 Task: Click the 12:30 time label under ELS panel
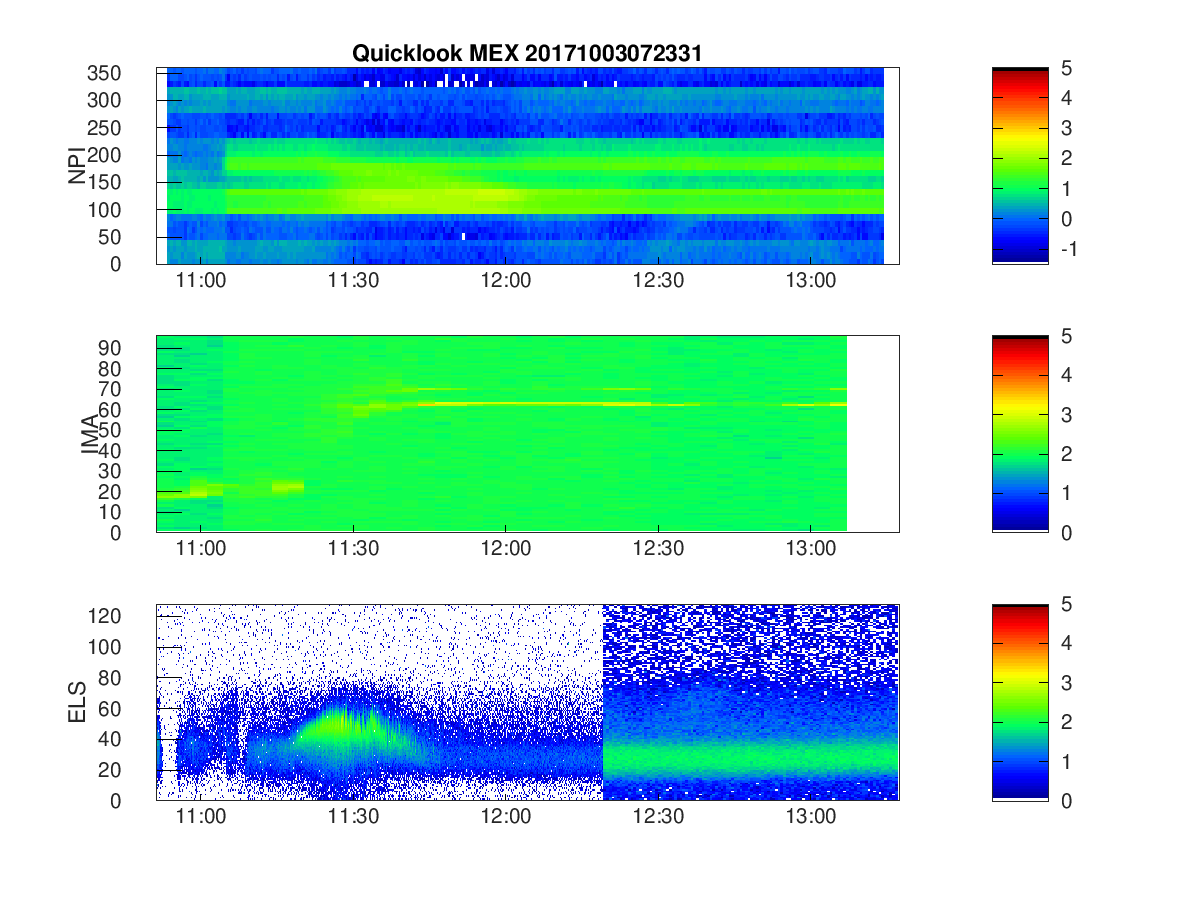pos(658,817)
